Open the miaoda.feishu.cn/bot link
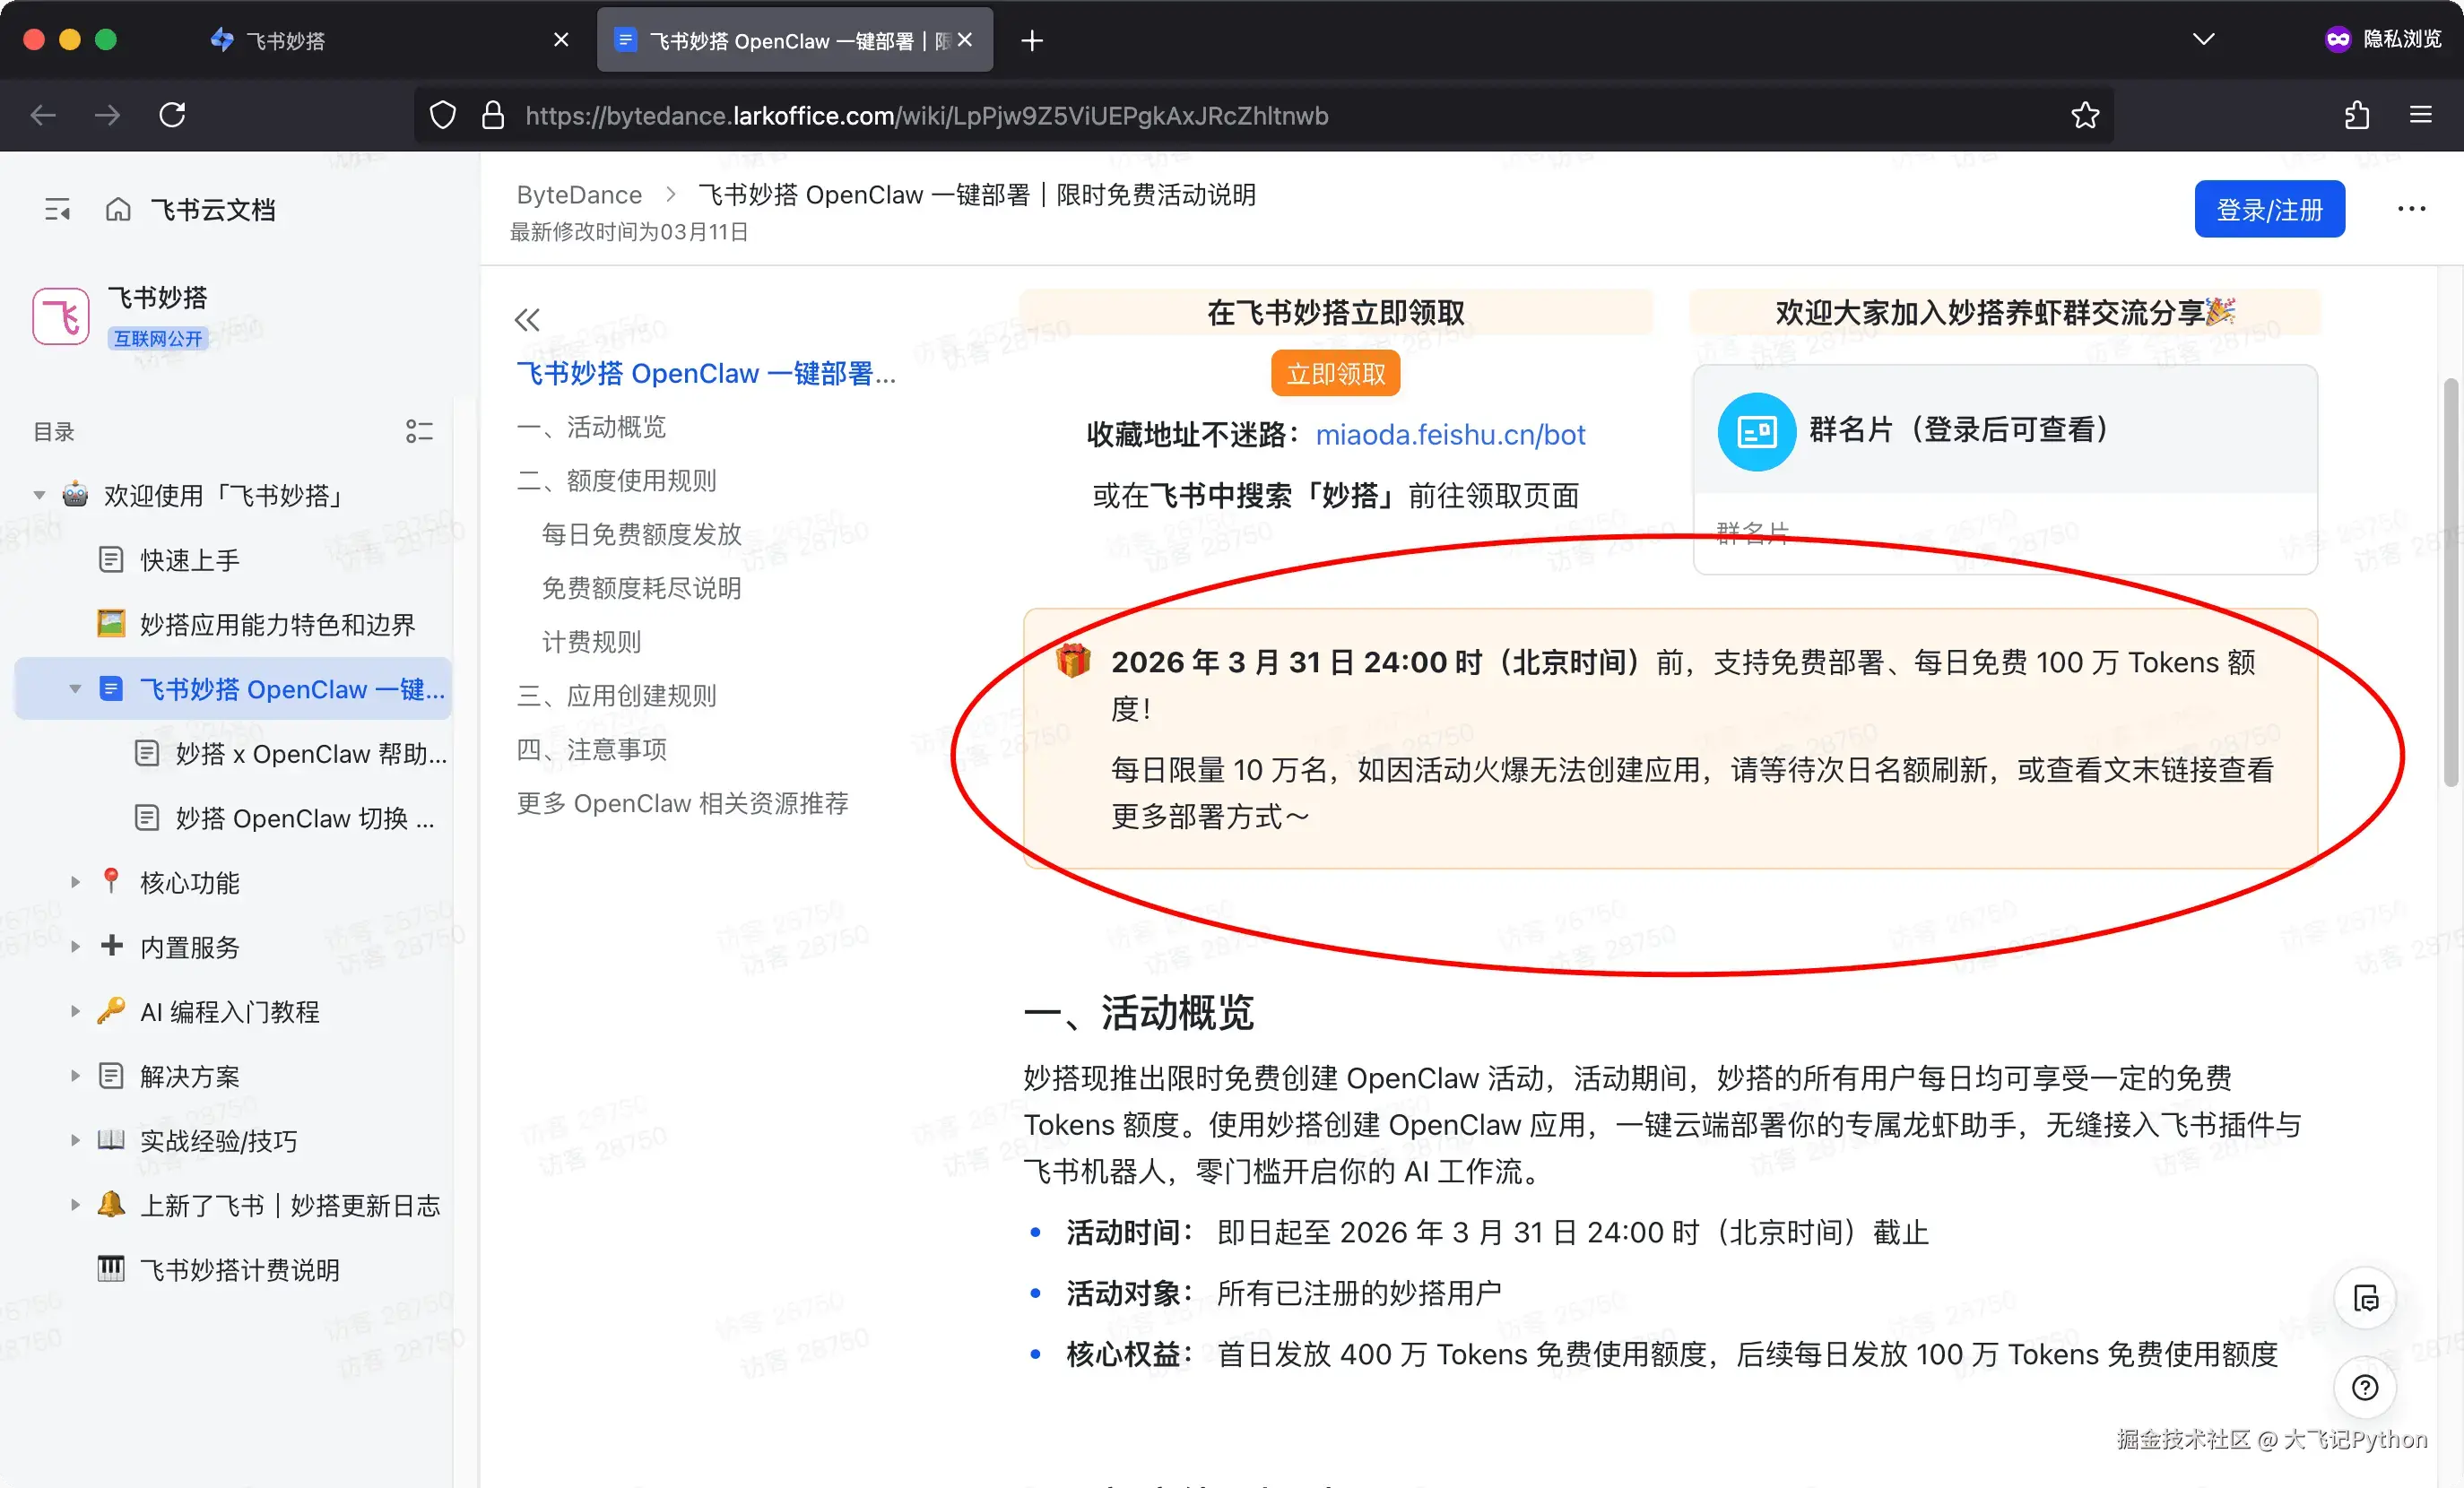This screenshot has width=2464, height=1488. coord(1449,435)
